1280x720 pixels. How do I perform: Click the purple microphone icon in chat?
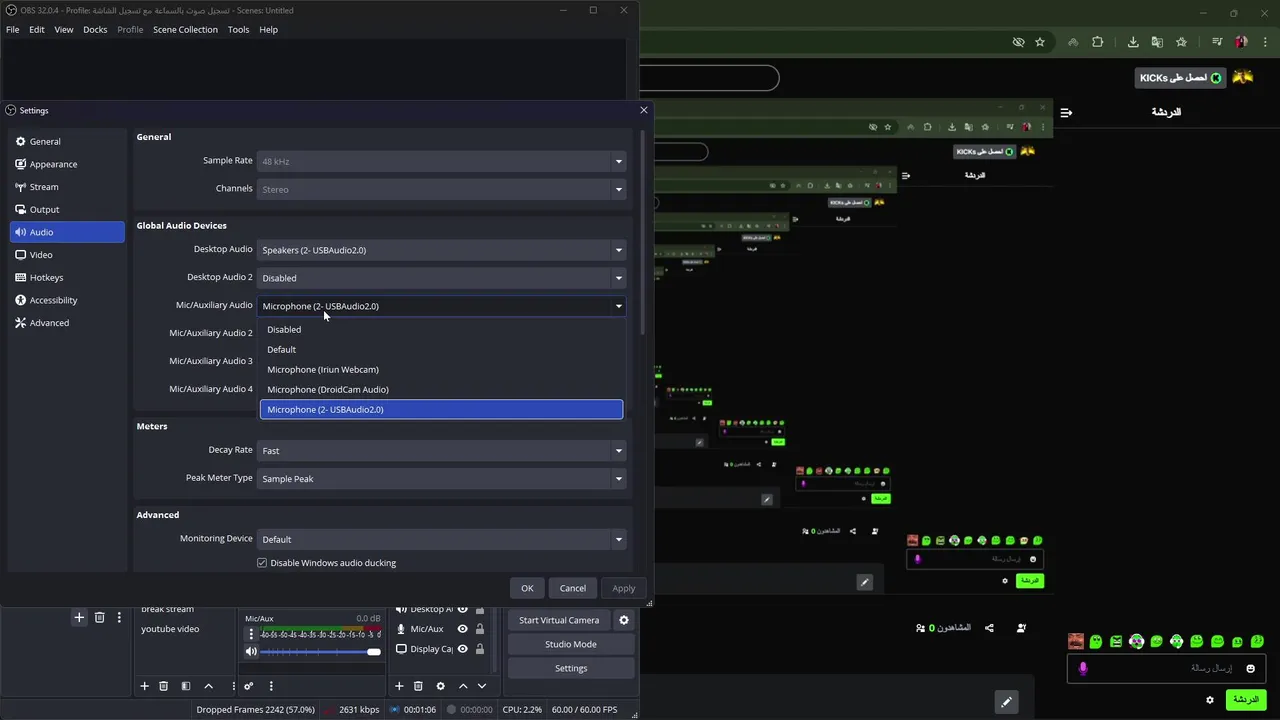pyautogui.click(x=1082, y=668)
